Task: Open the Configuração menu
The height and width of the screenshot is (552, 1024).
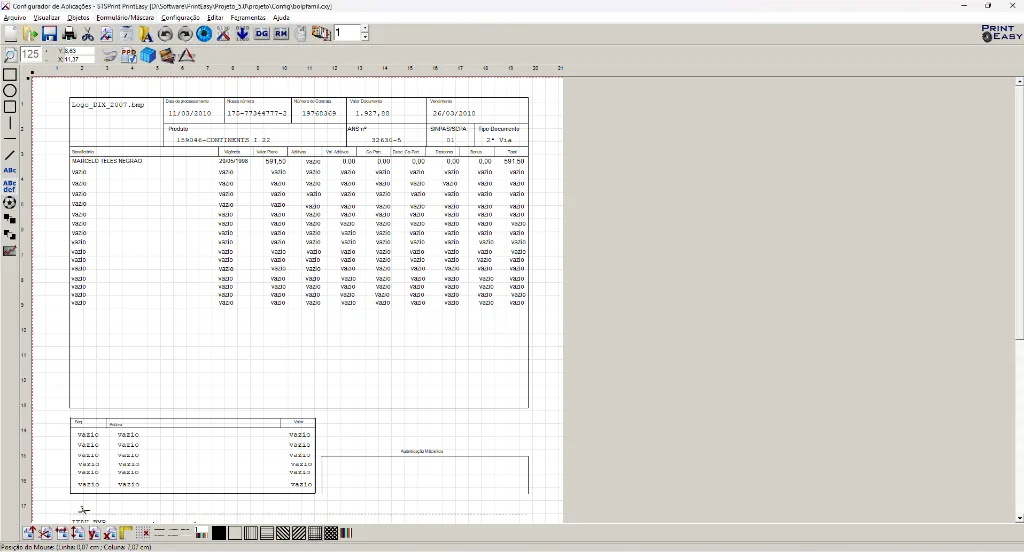Action: click(x=180, y=18)
